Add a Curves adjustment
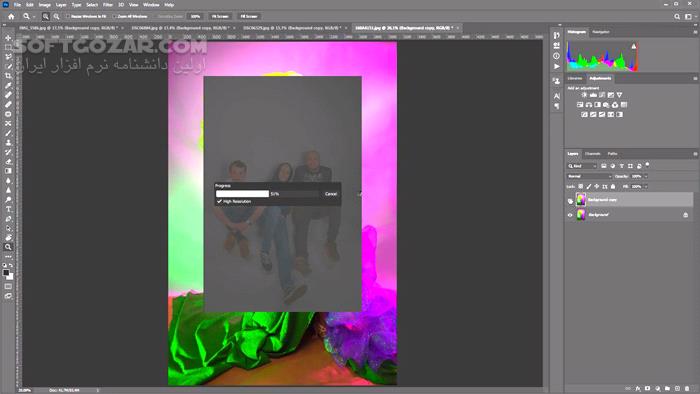 click(602, 95)
